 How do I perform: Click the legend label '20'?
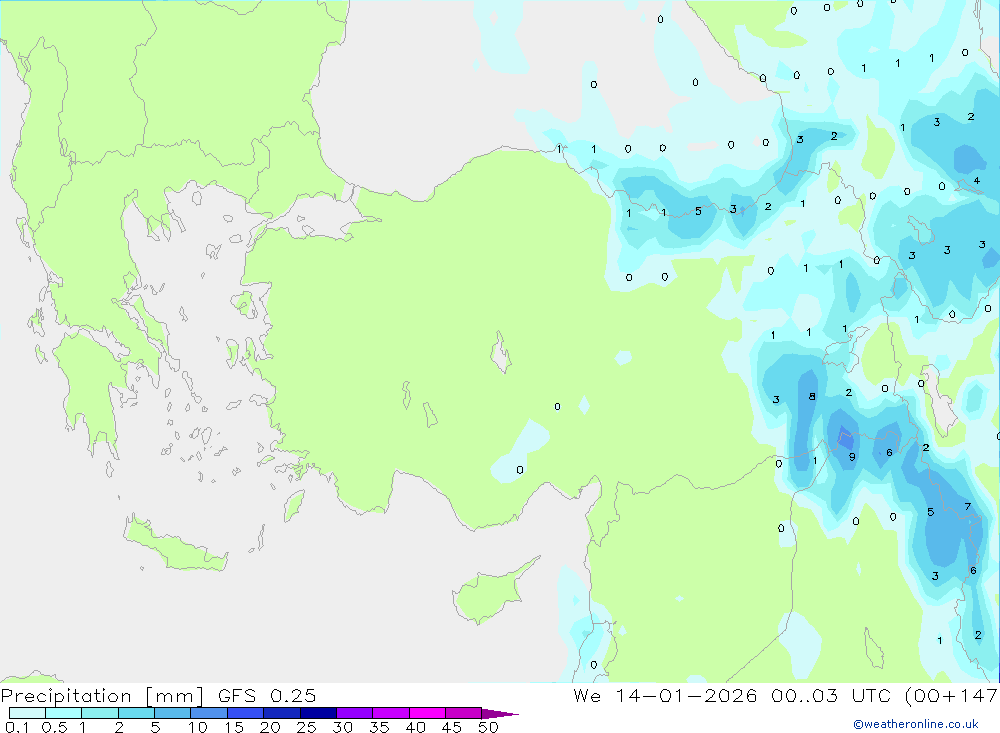click(x=270, y=727)
